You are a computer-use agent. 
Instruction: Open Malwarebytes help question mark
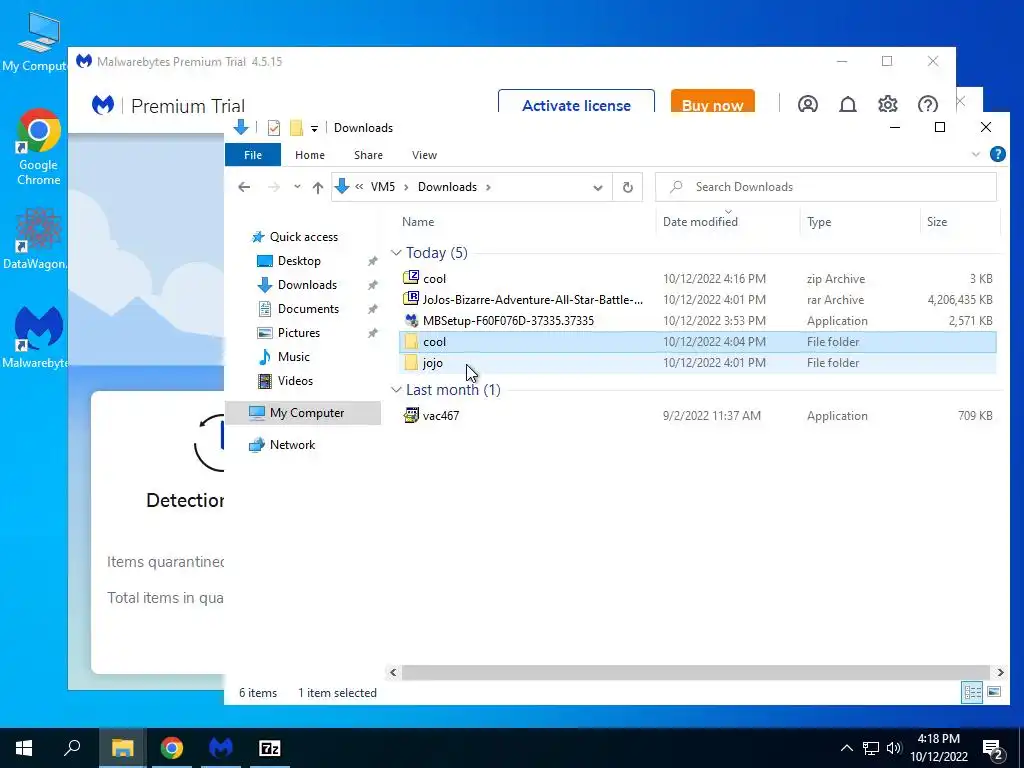[927, 104]
